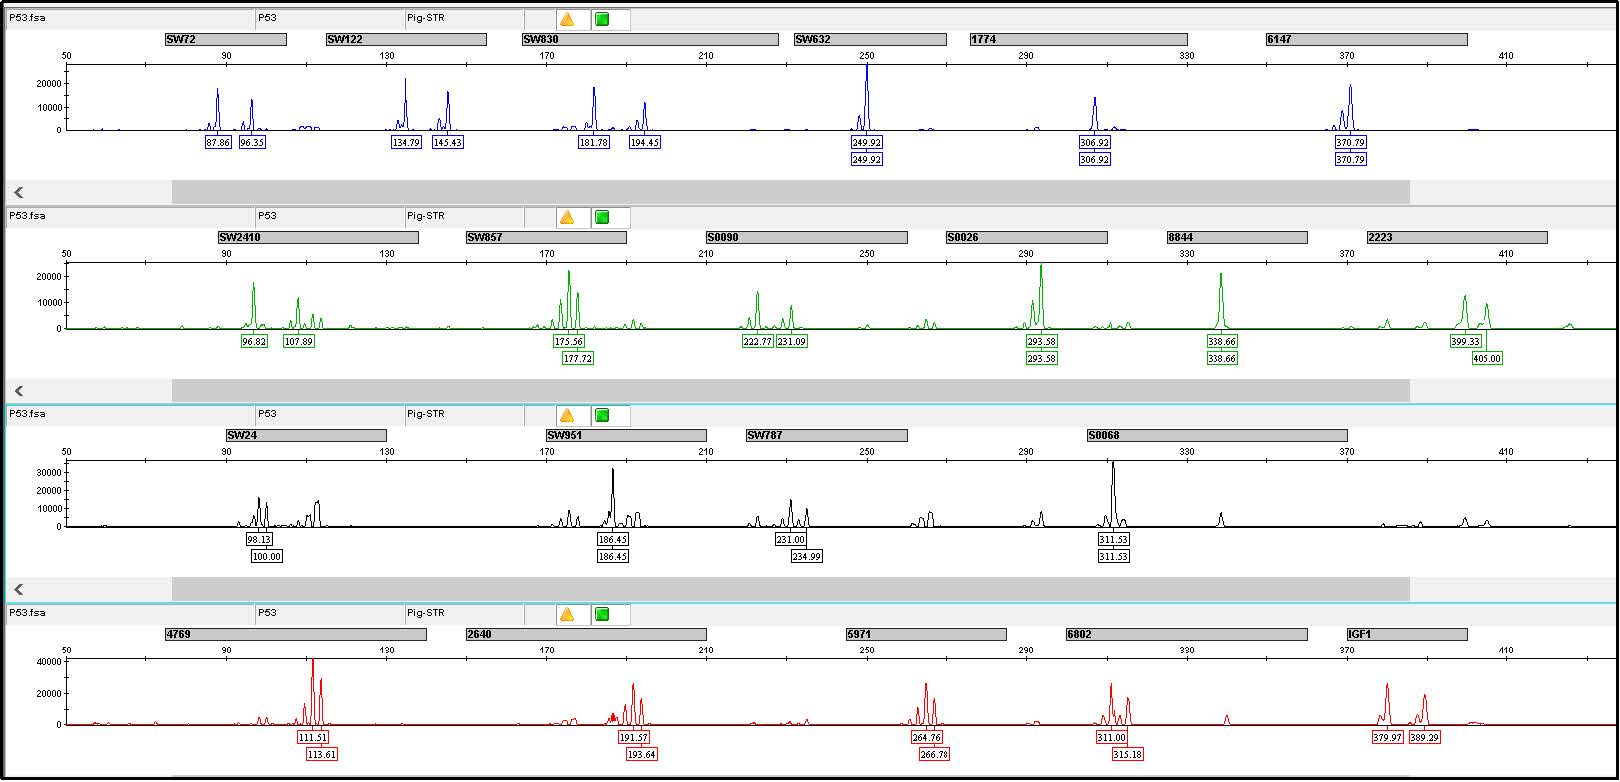The image size is (1620, 782).
Task: Click green quality square in SW72 panel header
Action: [602, 19]
